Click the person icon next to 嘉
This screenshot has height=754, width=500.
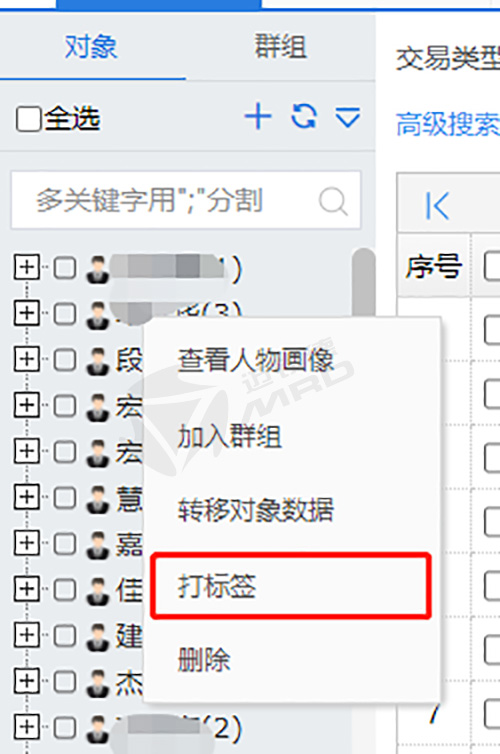tap(98, 545)
